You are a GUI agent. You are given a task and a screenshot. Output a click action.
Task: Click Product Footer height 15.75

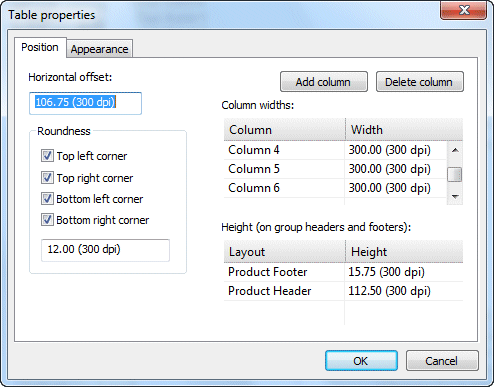point(386,272)
